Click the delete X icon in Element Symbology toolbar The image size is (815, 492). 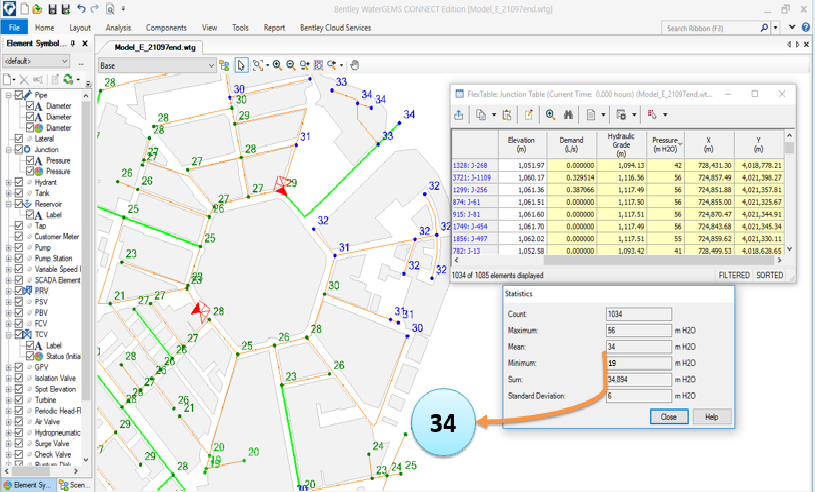coord(24,79)
